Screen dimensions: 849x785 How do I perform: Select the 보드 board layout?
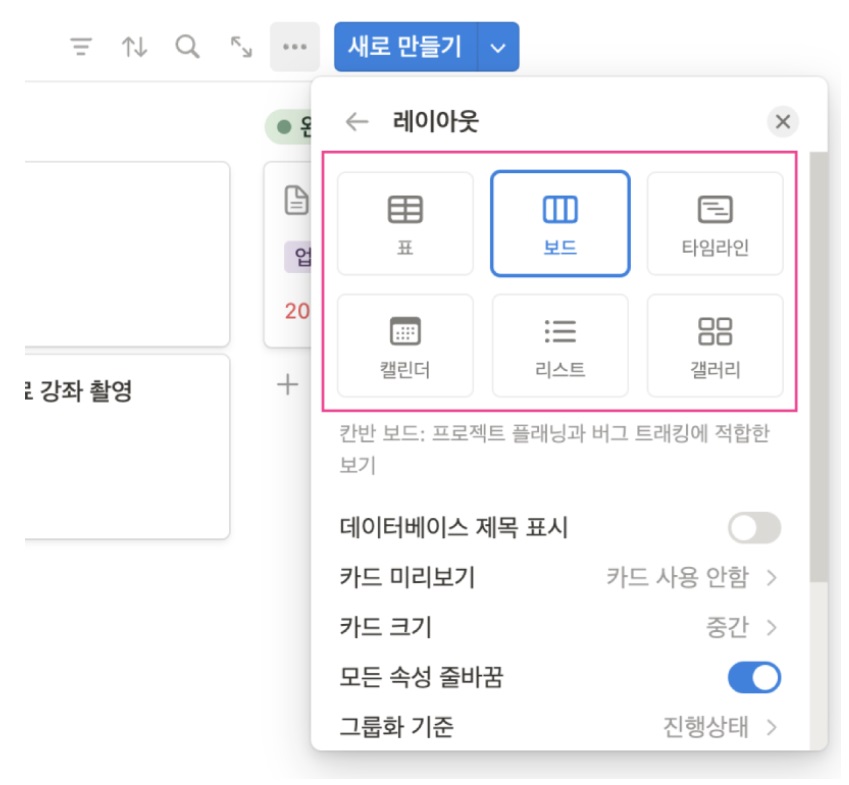point(560,224)
